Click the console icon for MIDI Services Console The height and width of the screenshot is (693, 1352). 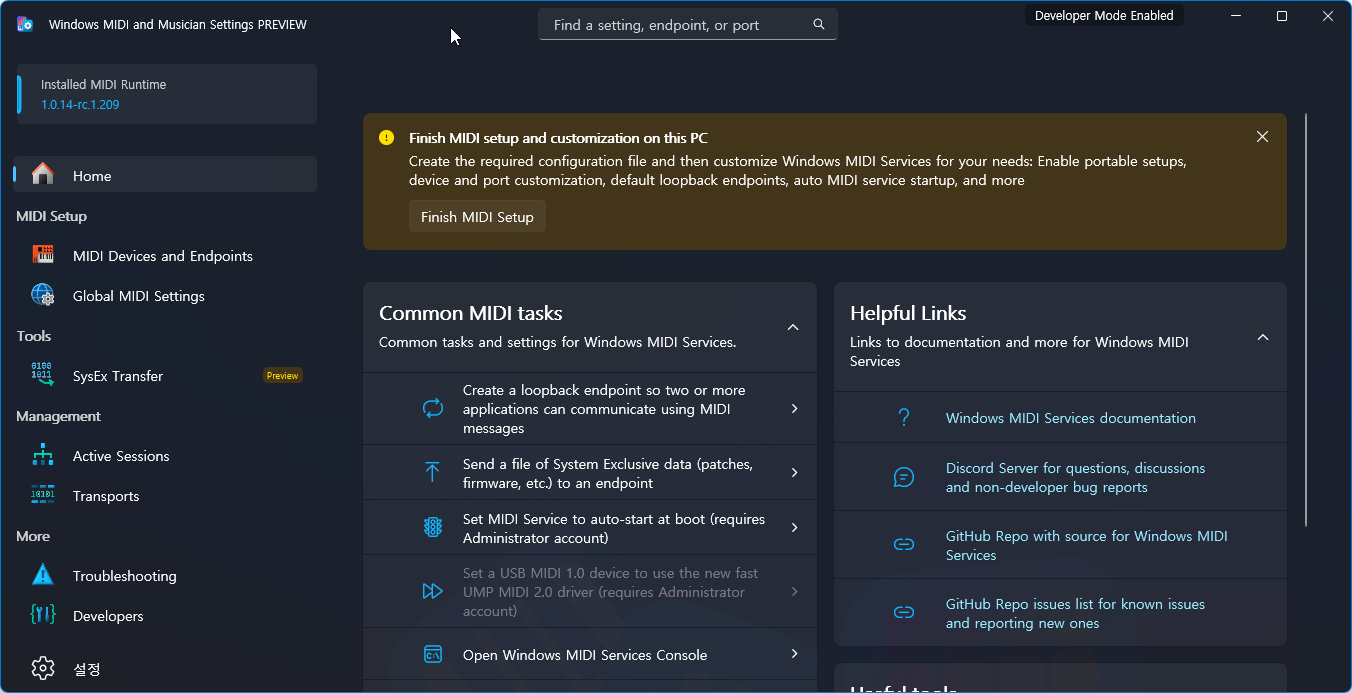pyautogui.click(x=432, y=655)
